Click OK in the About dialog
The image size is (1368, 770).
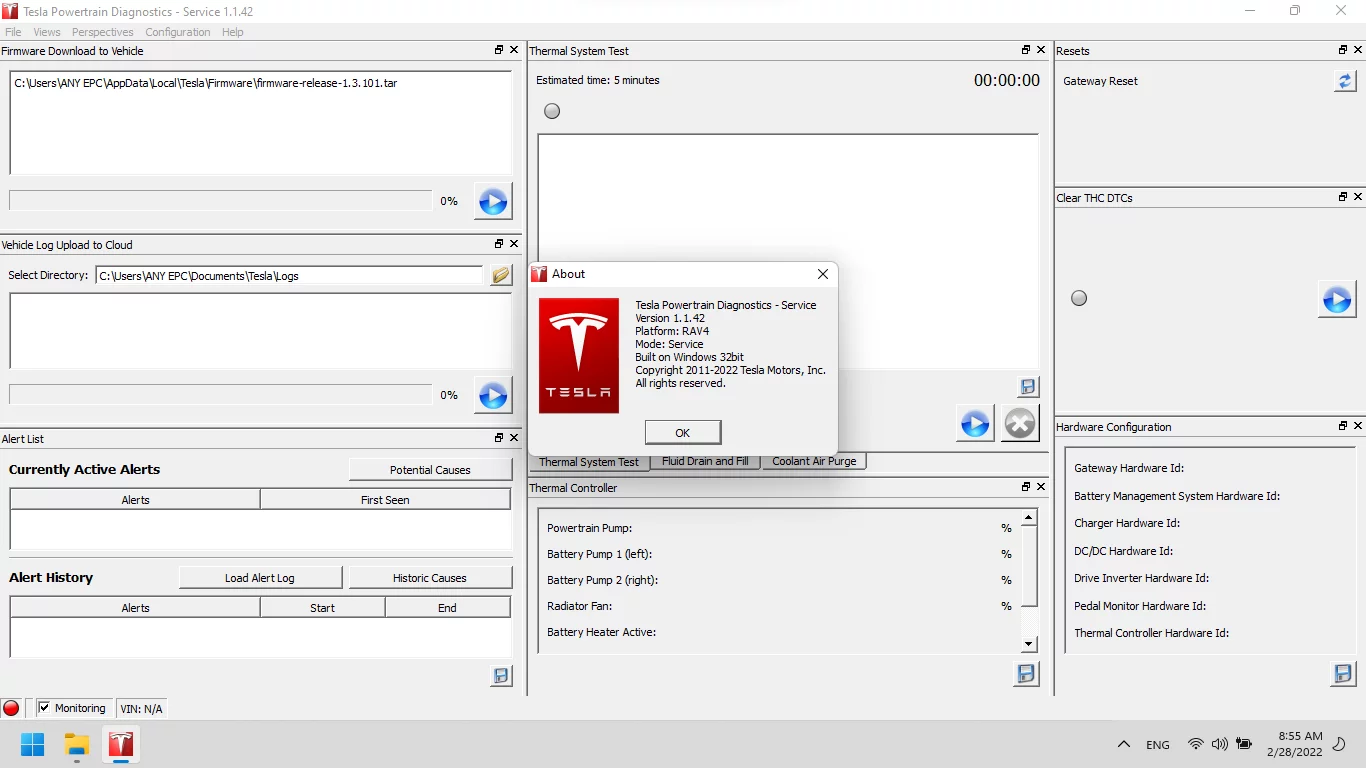point(683,432)
